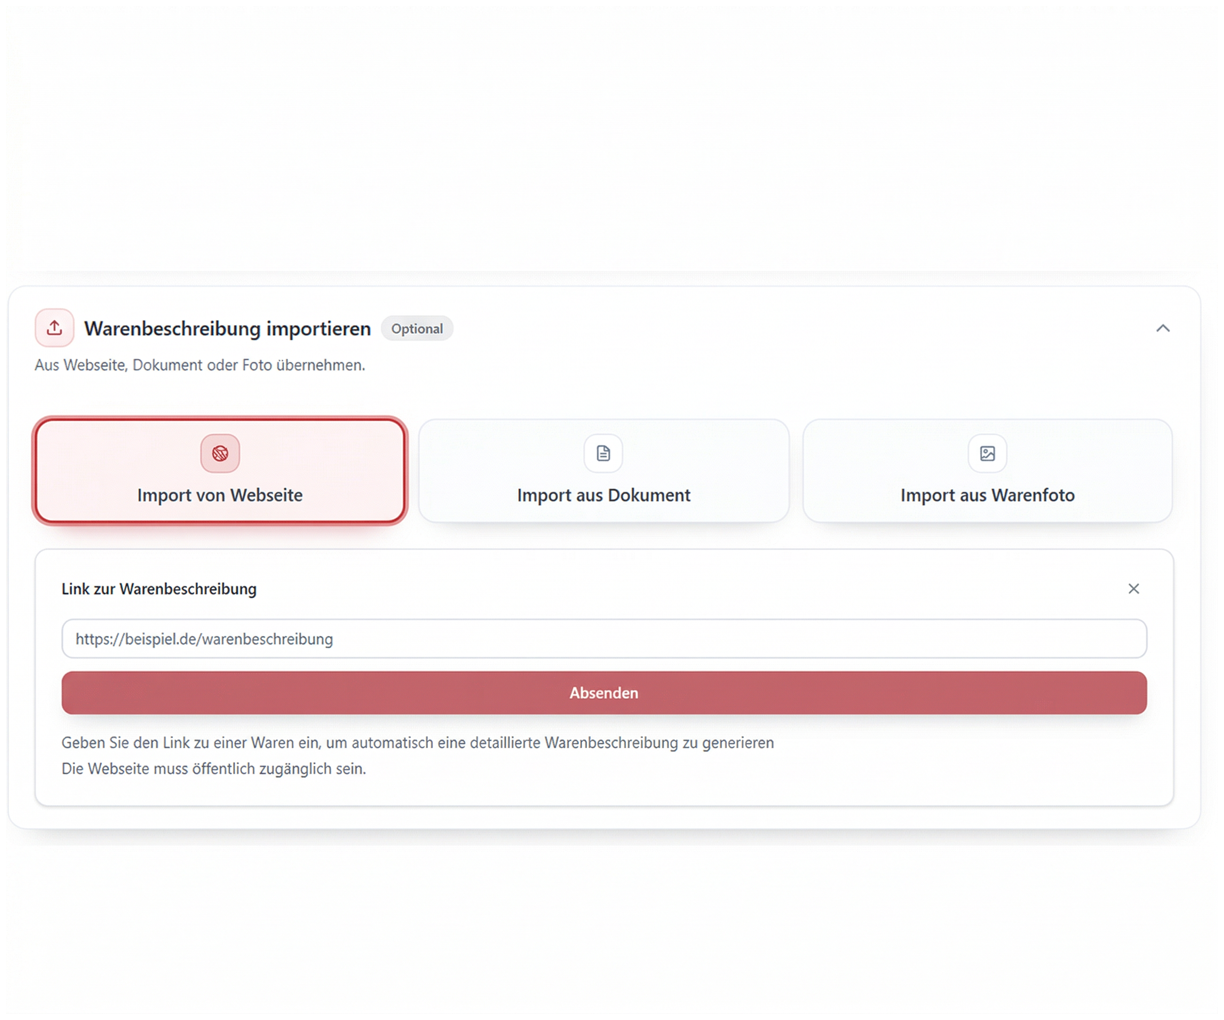The image size is (1224, 1020).
Task: Click the Import aus Dokument label text
Action: pyautogui.click(x=603, y=495)
